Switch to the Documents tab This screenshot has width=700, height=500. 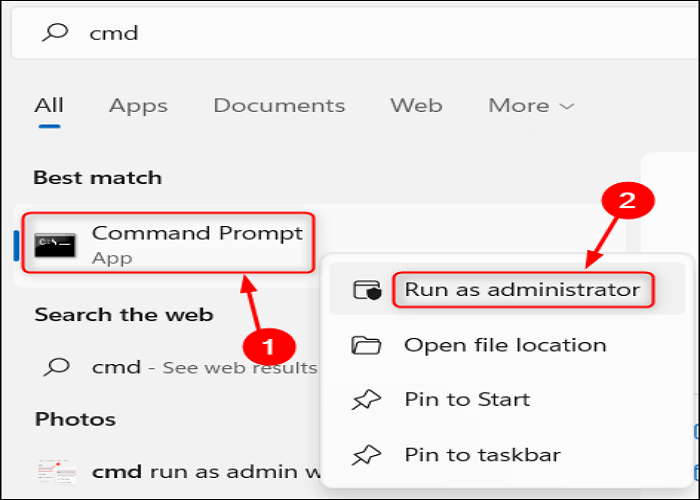pyautogui.click(x=279, y=106)
